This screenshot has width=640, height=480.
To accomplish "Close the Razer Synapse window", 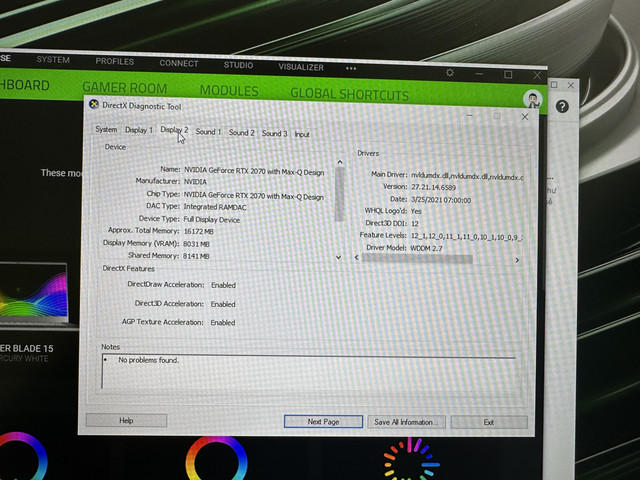I will click(x=537, y=75).
